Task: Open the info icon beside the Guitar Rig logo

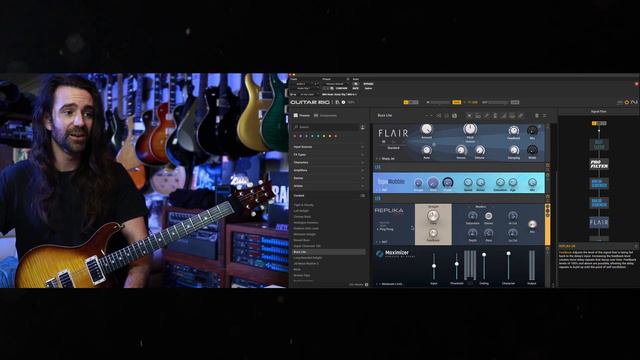Action: 343,102
